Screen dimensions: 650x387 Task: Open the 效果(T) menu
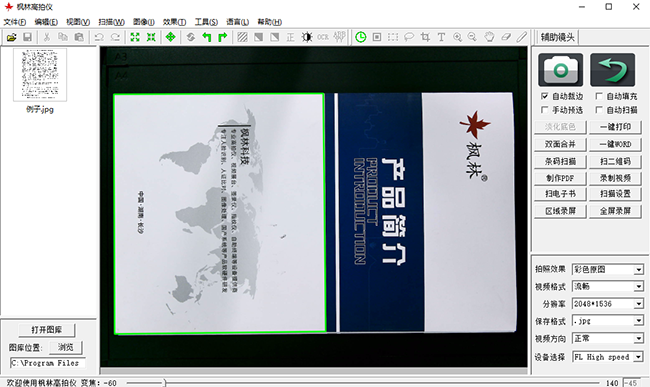click(174, 22)
